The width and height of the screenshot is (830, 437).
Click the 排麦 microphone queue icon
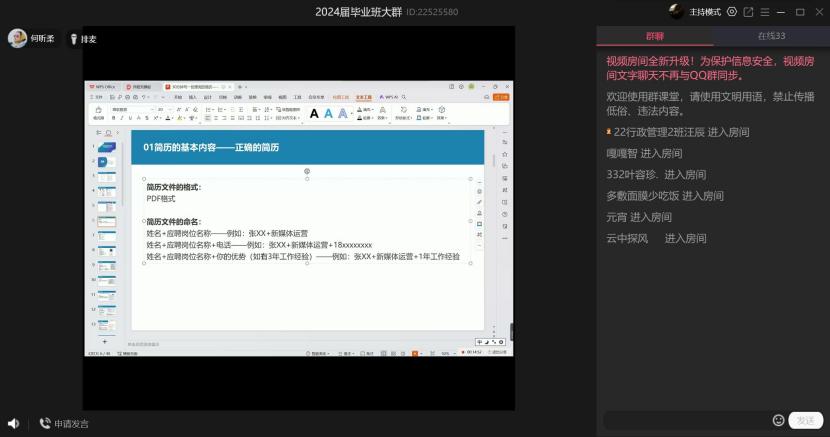(74, 39)
